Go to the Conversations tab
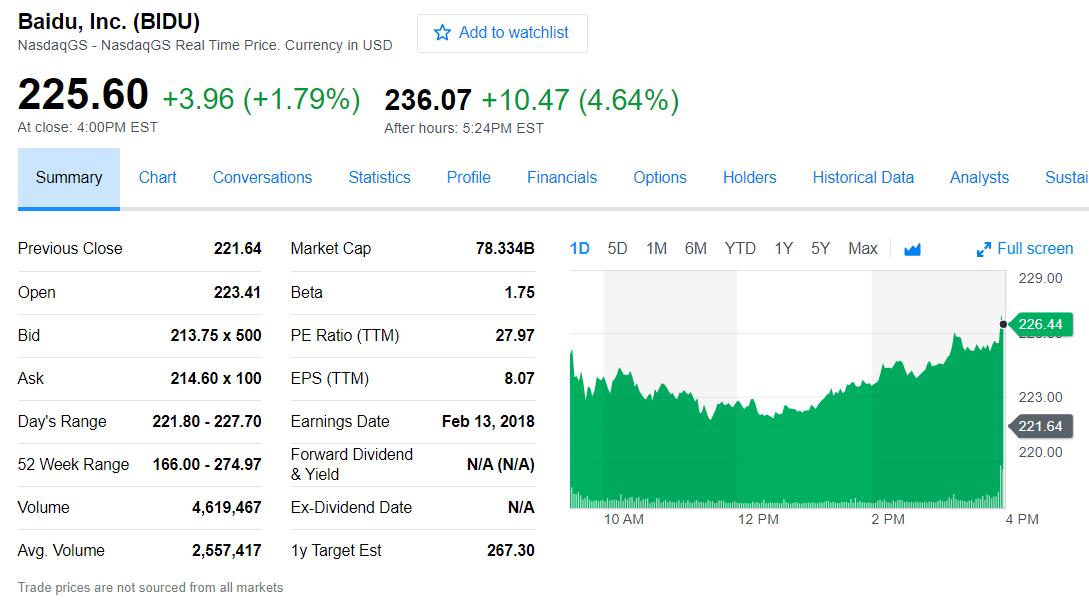Image resolution: width=1089 pixels, height=602 pixels. pos(262,178)
